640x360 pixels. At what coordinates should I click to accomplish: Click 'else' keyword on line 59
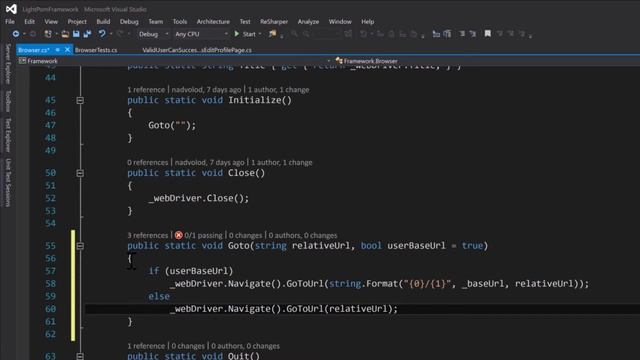(159, 296)
